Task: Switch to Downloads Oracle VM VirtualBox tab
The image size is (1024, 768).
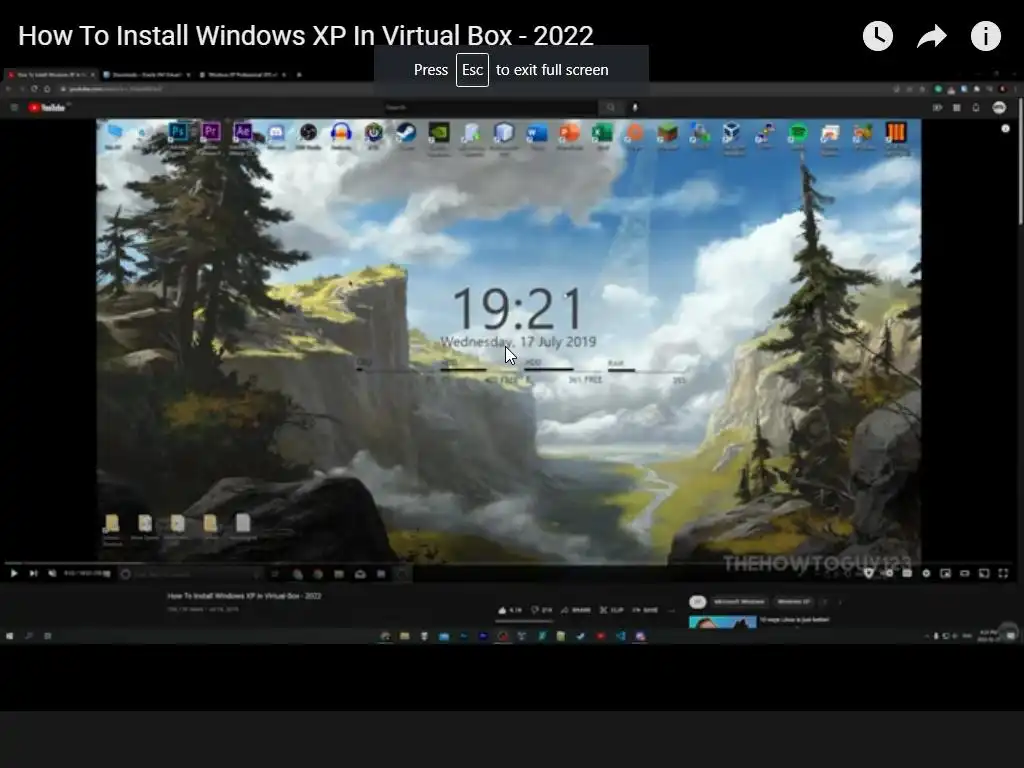Action: click(x=146, y=74)
